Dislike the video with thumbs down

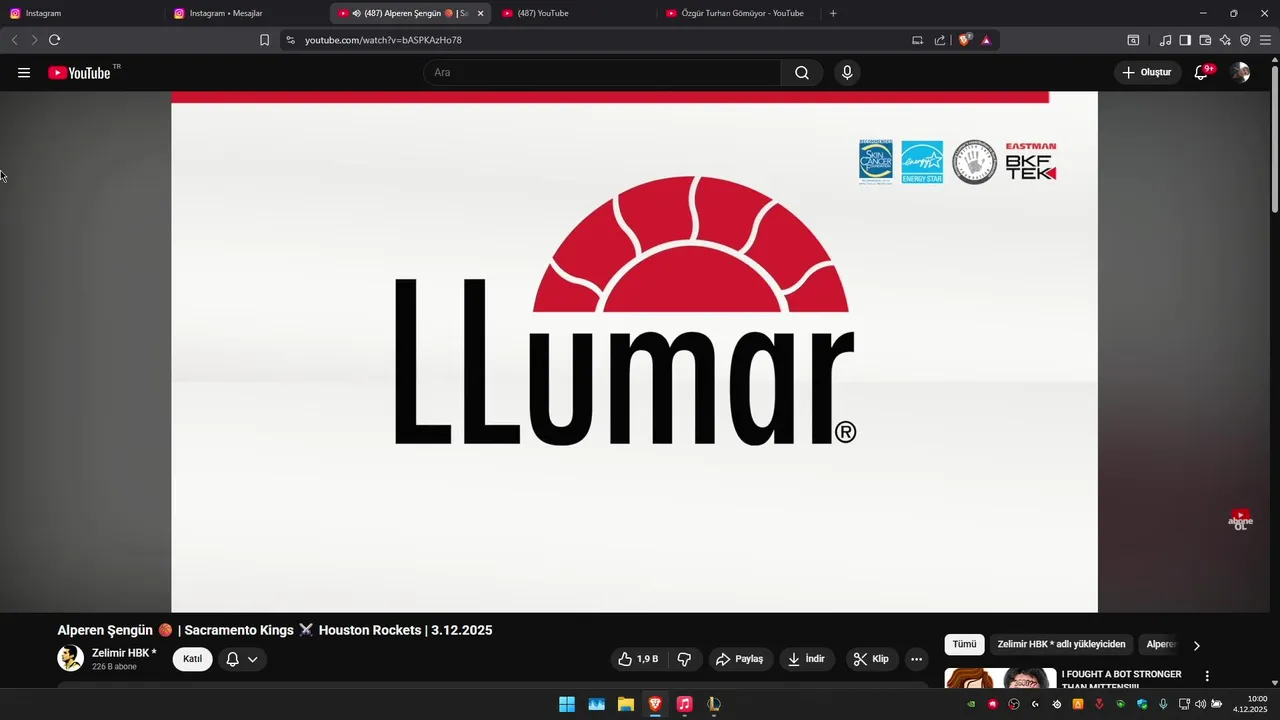(684, 659)
